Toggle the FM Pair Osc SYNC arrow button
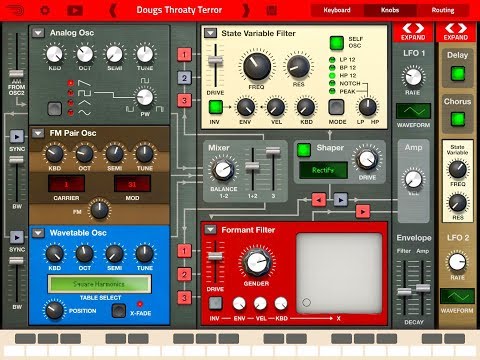480x360 pixels. click(x=17, y=136)
